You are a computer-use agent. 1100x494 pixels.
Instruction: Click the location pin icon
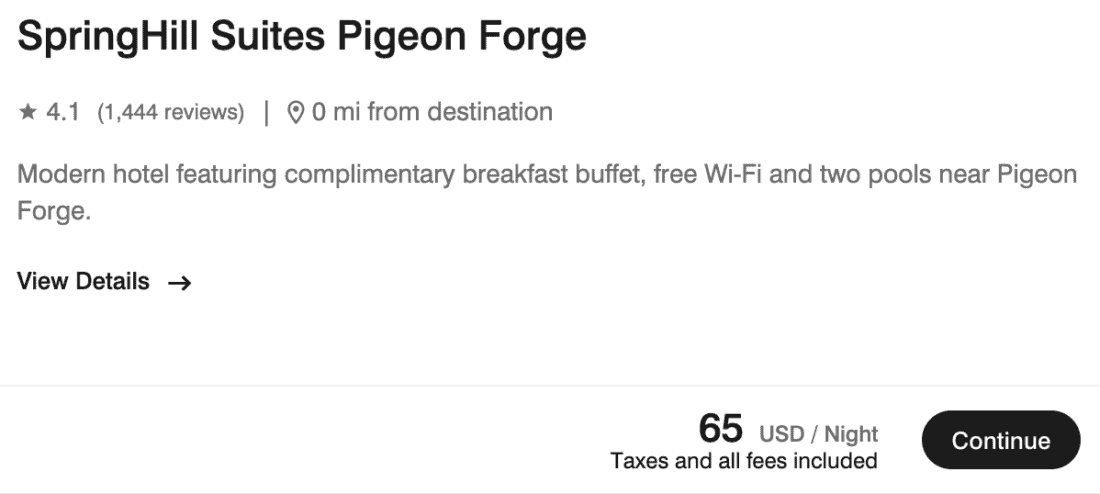295,113
